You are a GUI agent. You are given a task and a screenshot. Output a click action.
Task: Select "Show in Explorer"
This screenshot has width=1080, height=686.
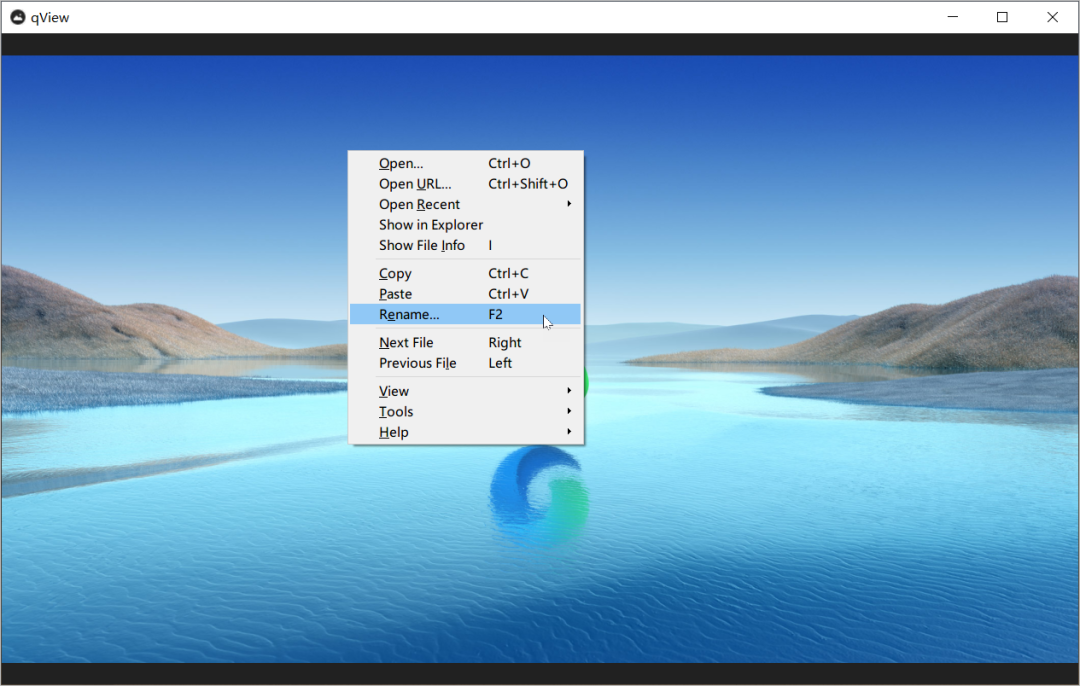coord(430,224)
